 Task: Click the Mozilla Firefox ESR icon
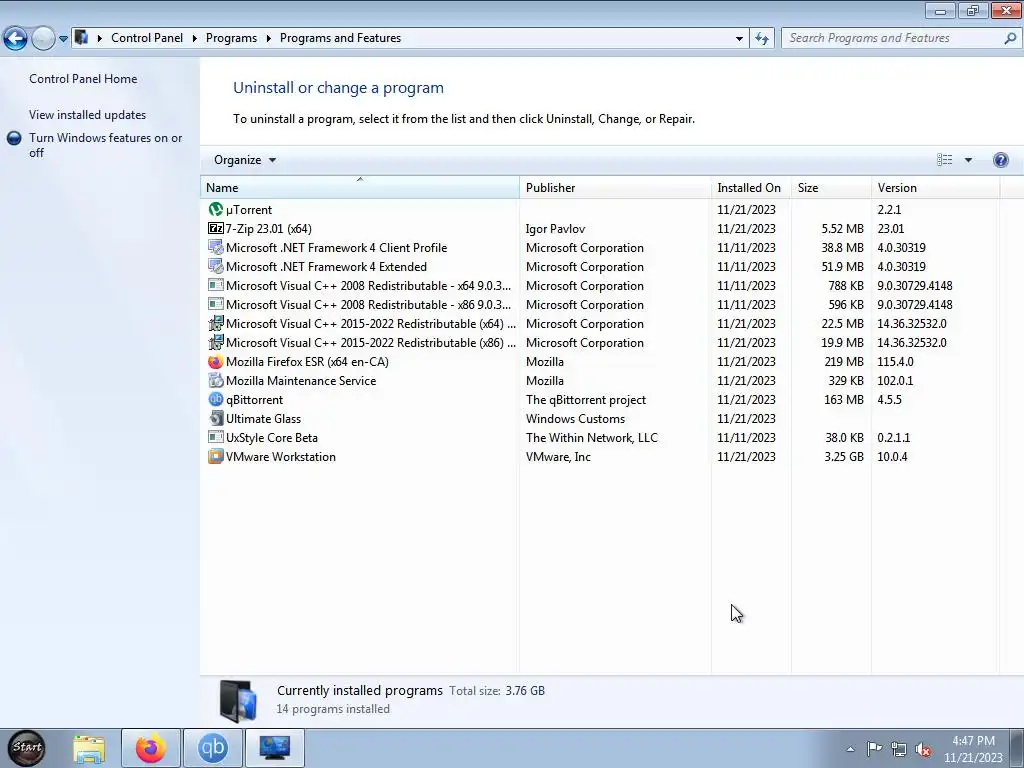tap(216, 361)
